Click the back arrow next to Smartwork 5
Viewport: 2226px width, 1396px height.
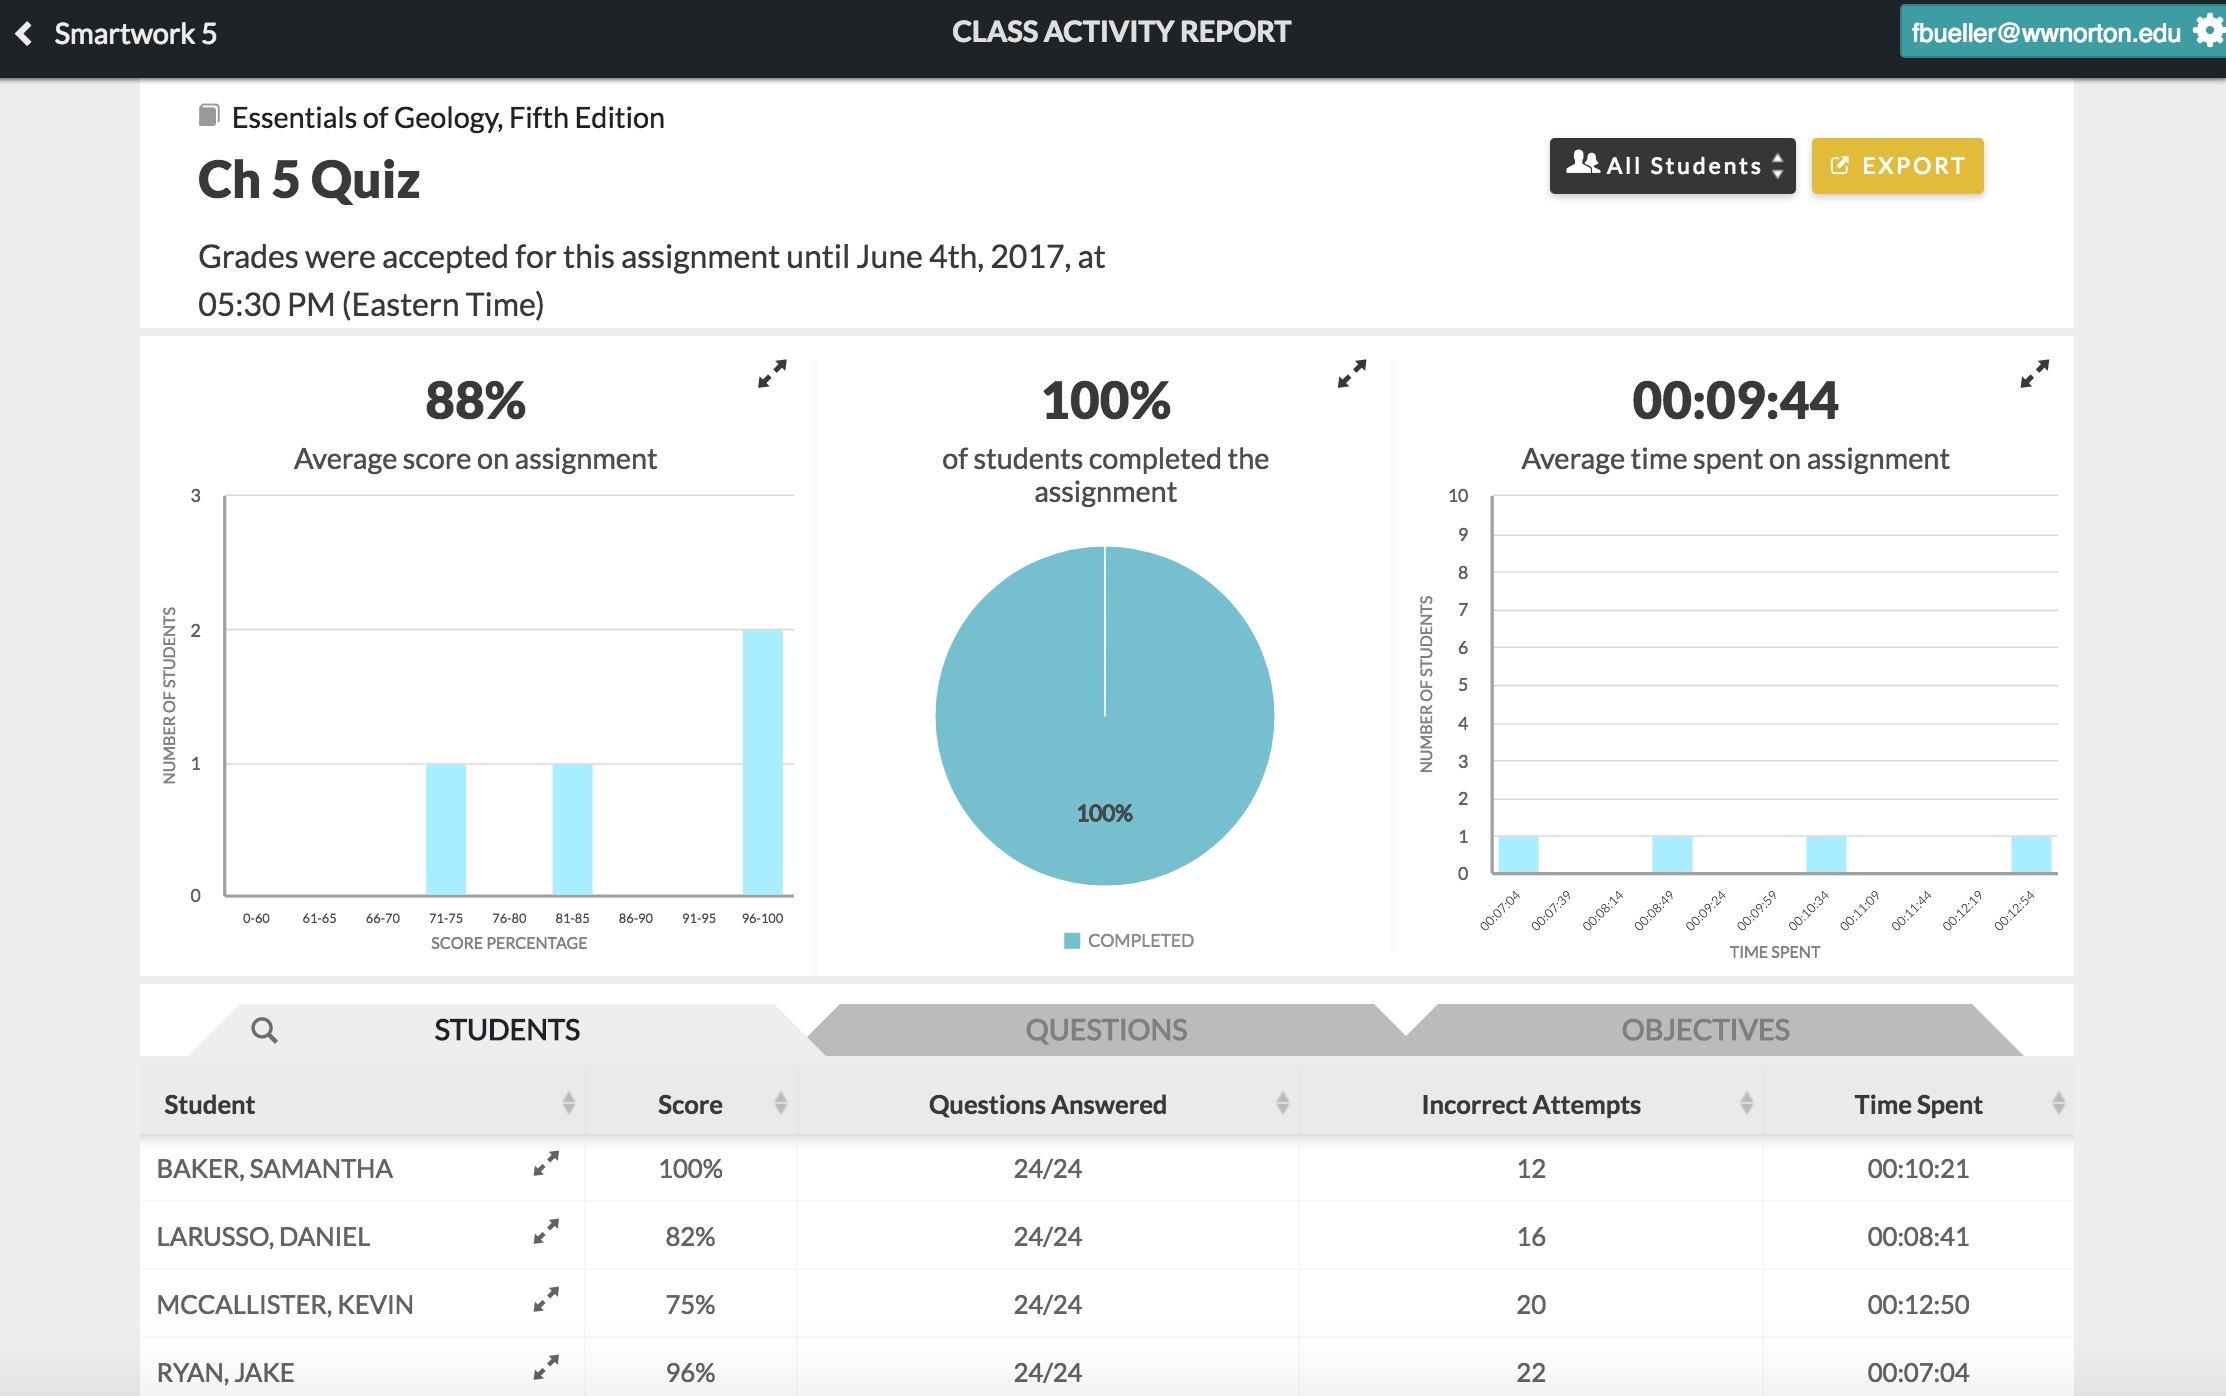click(24, 34)
